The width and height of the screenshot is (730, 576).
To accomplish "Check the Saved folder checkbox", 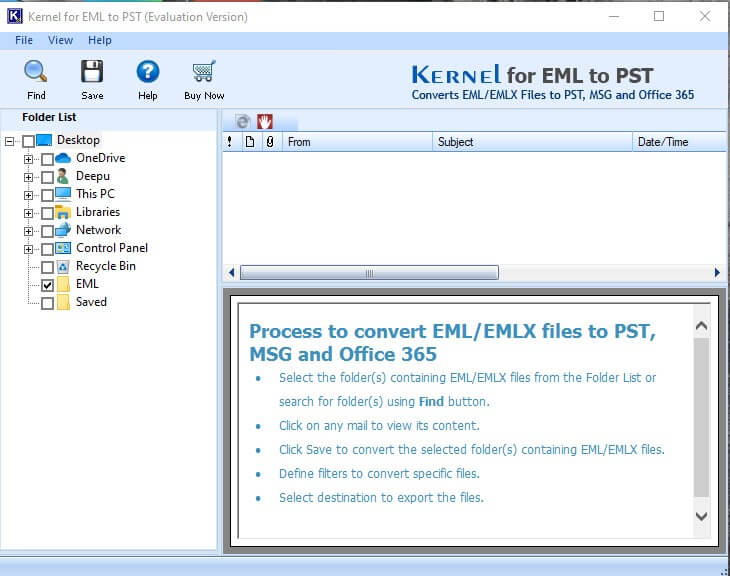I will (47, 304).
